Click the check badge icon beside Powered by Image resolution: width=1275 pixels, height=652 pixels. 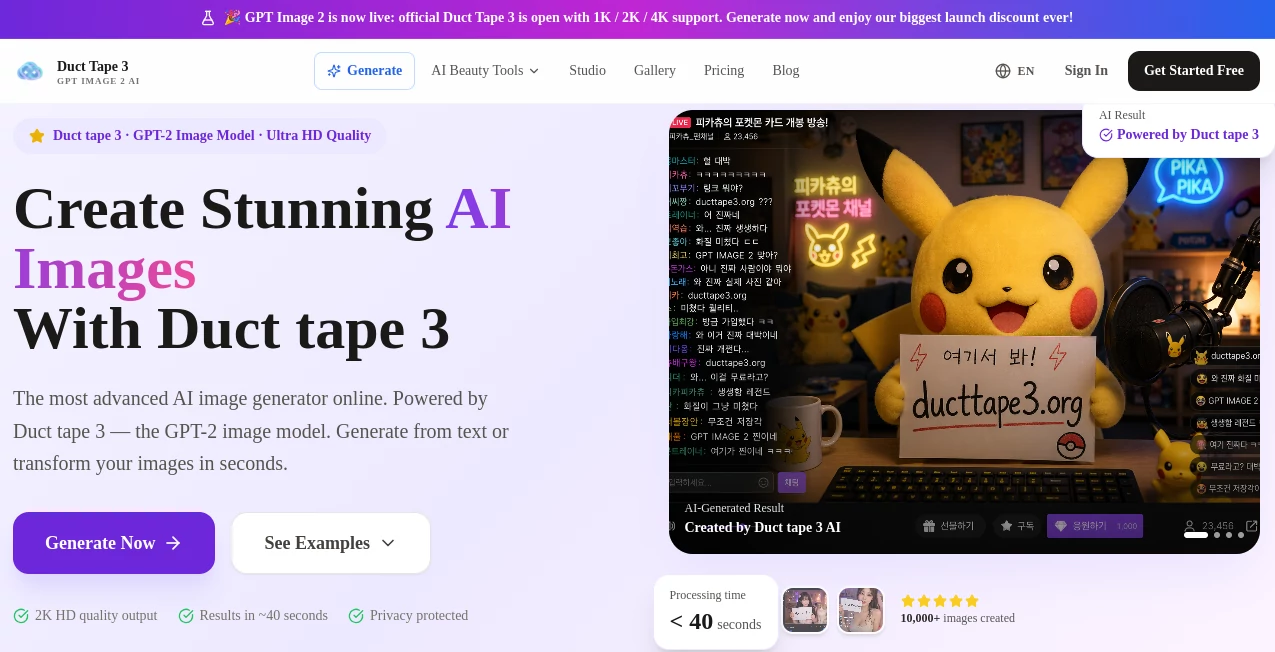coord(1106,135)
